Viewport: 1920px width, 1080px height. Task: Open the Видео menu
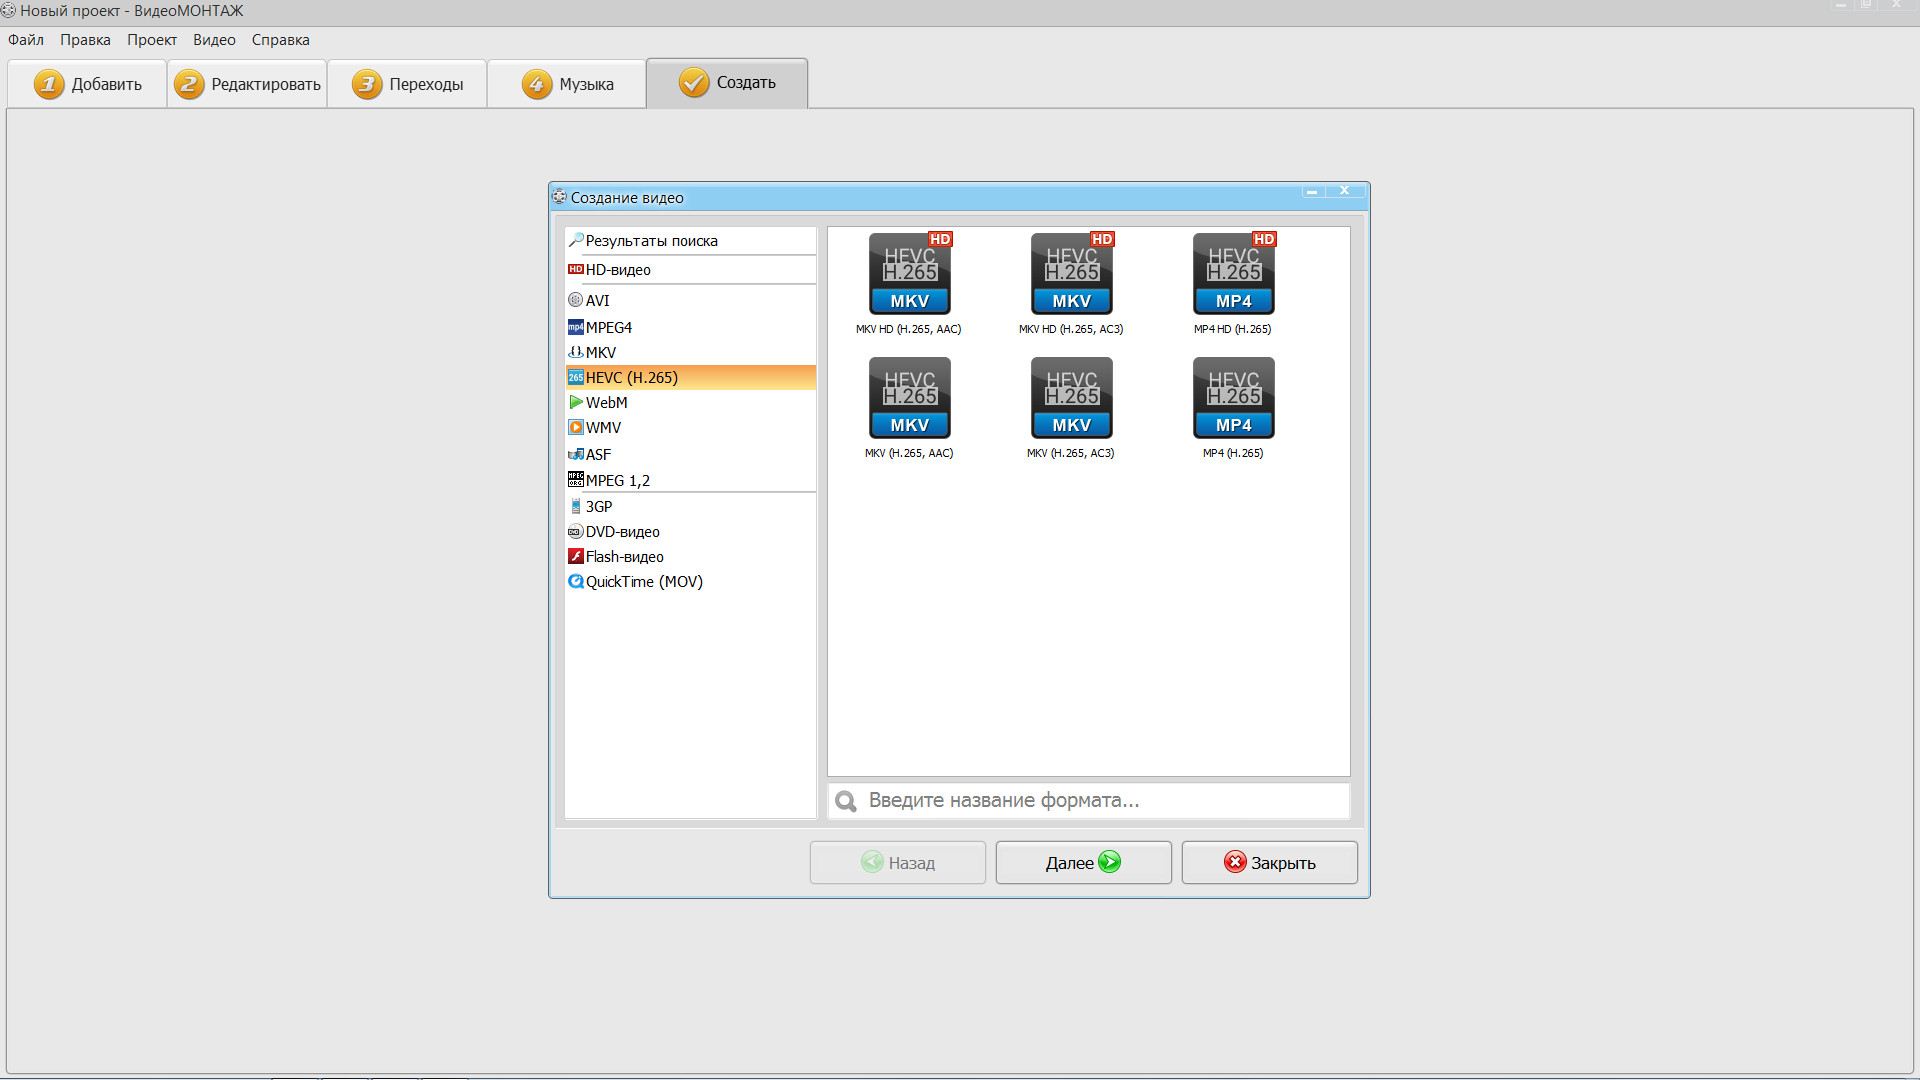tap(214, 40)
